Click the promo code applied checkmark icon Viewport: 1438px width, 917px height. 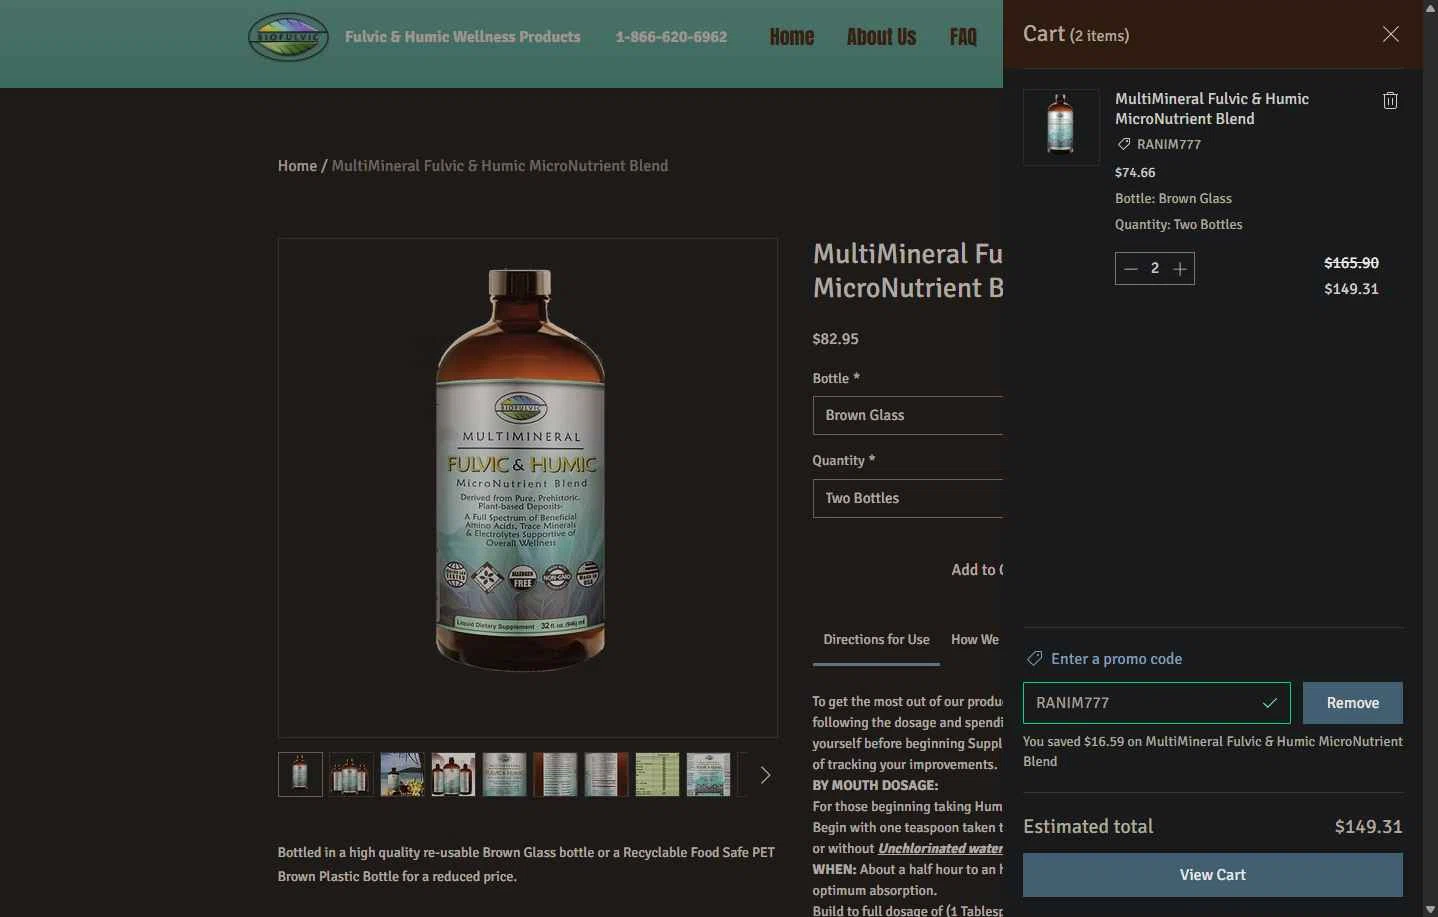[1269, 703]
